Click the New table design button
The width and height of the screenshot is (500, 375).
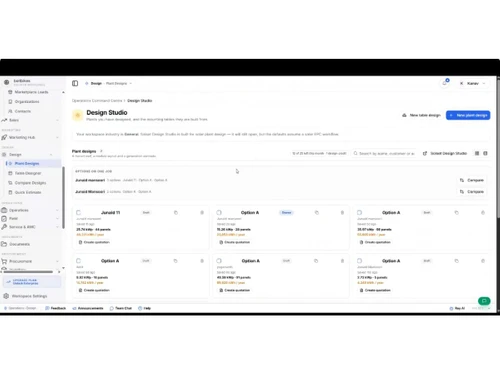coord(421,115)
